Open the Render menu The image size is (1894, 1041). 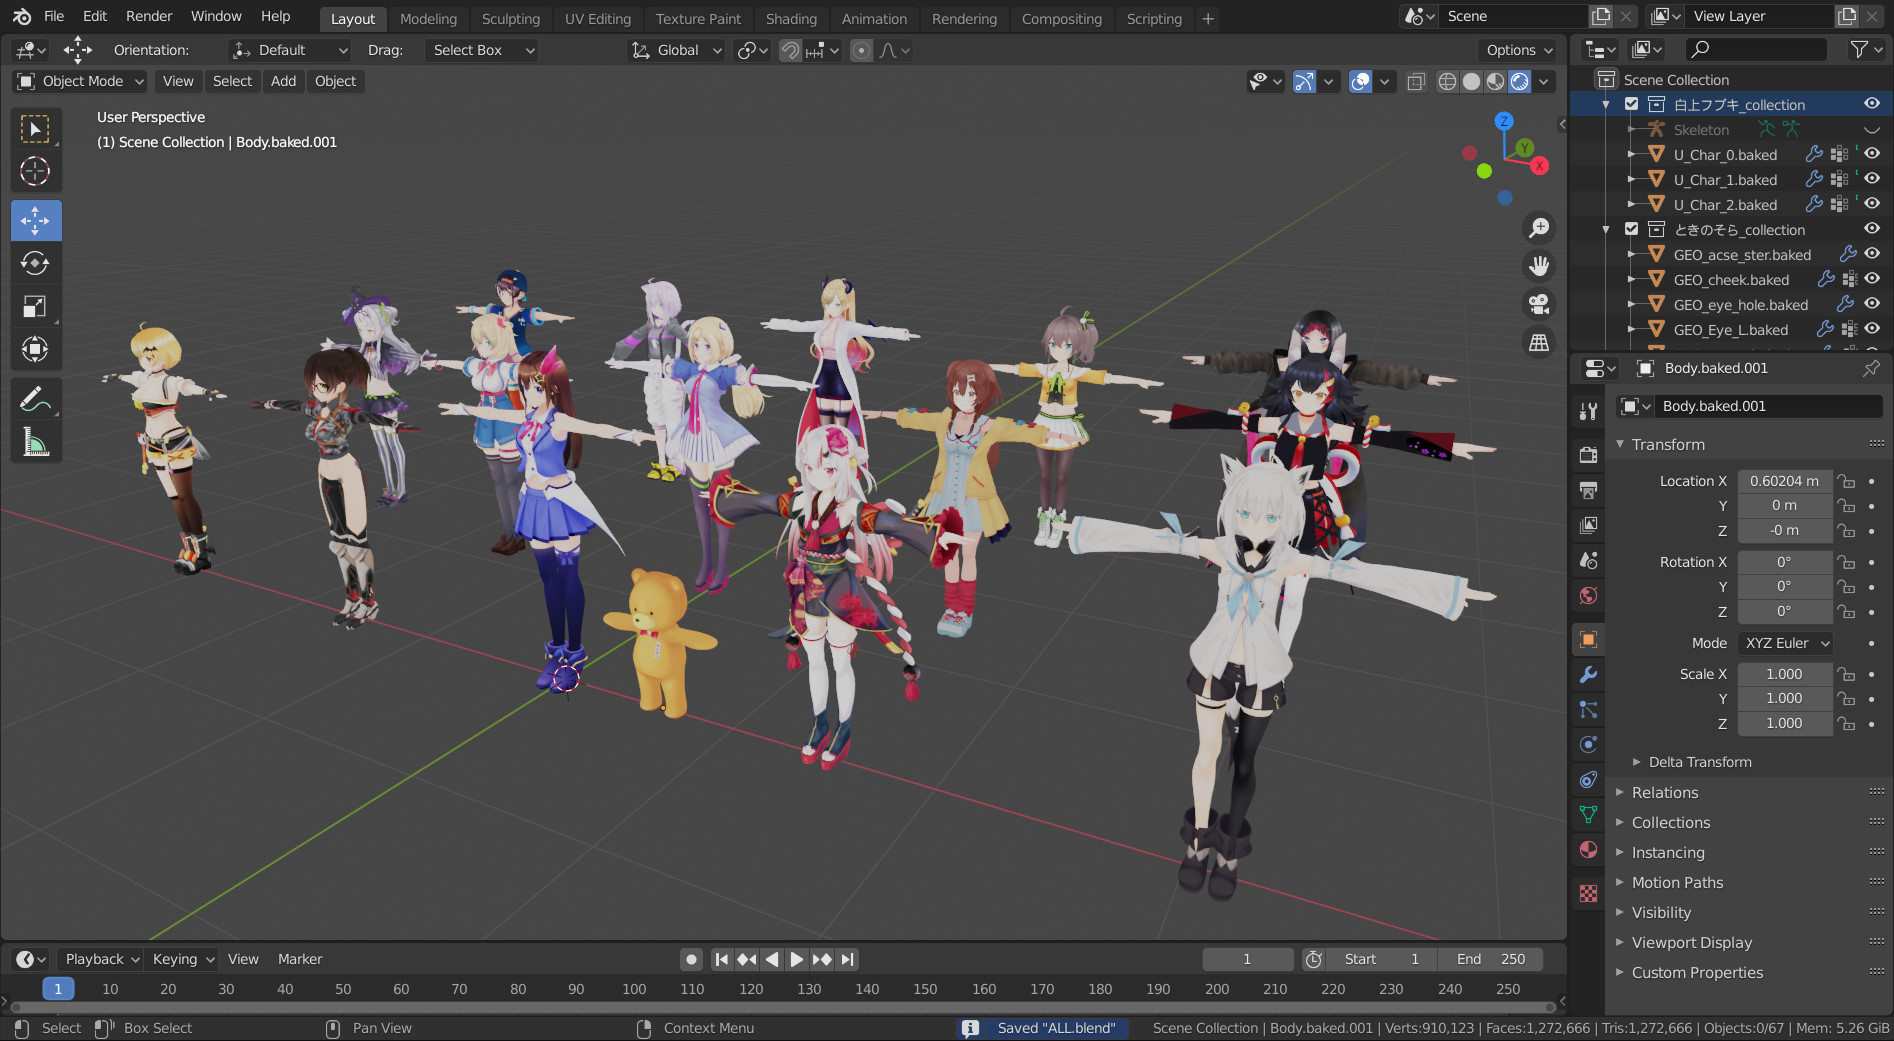[148, 15]
